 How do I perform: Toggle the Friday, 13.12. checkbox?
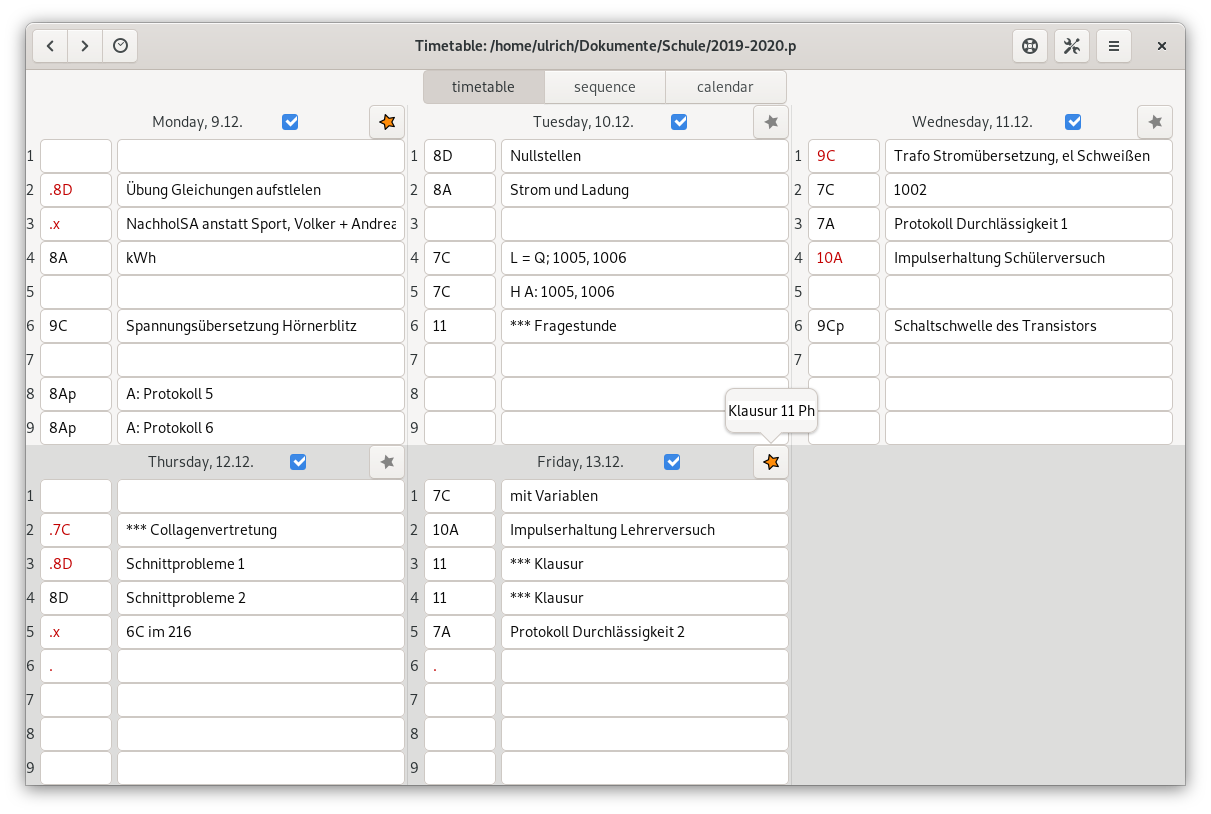tap(672, 462)
